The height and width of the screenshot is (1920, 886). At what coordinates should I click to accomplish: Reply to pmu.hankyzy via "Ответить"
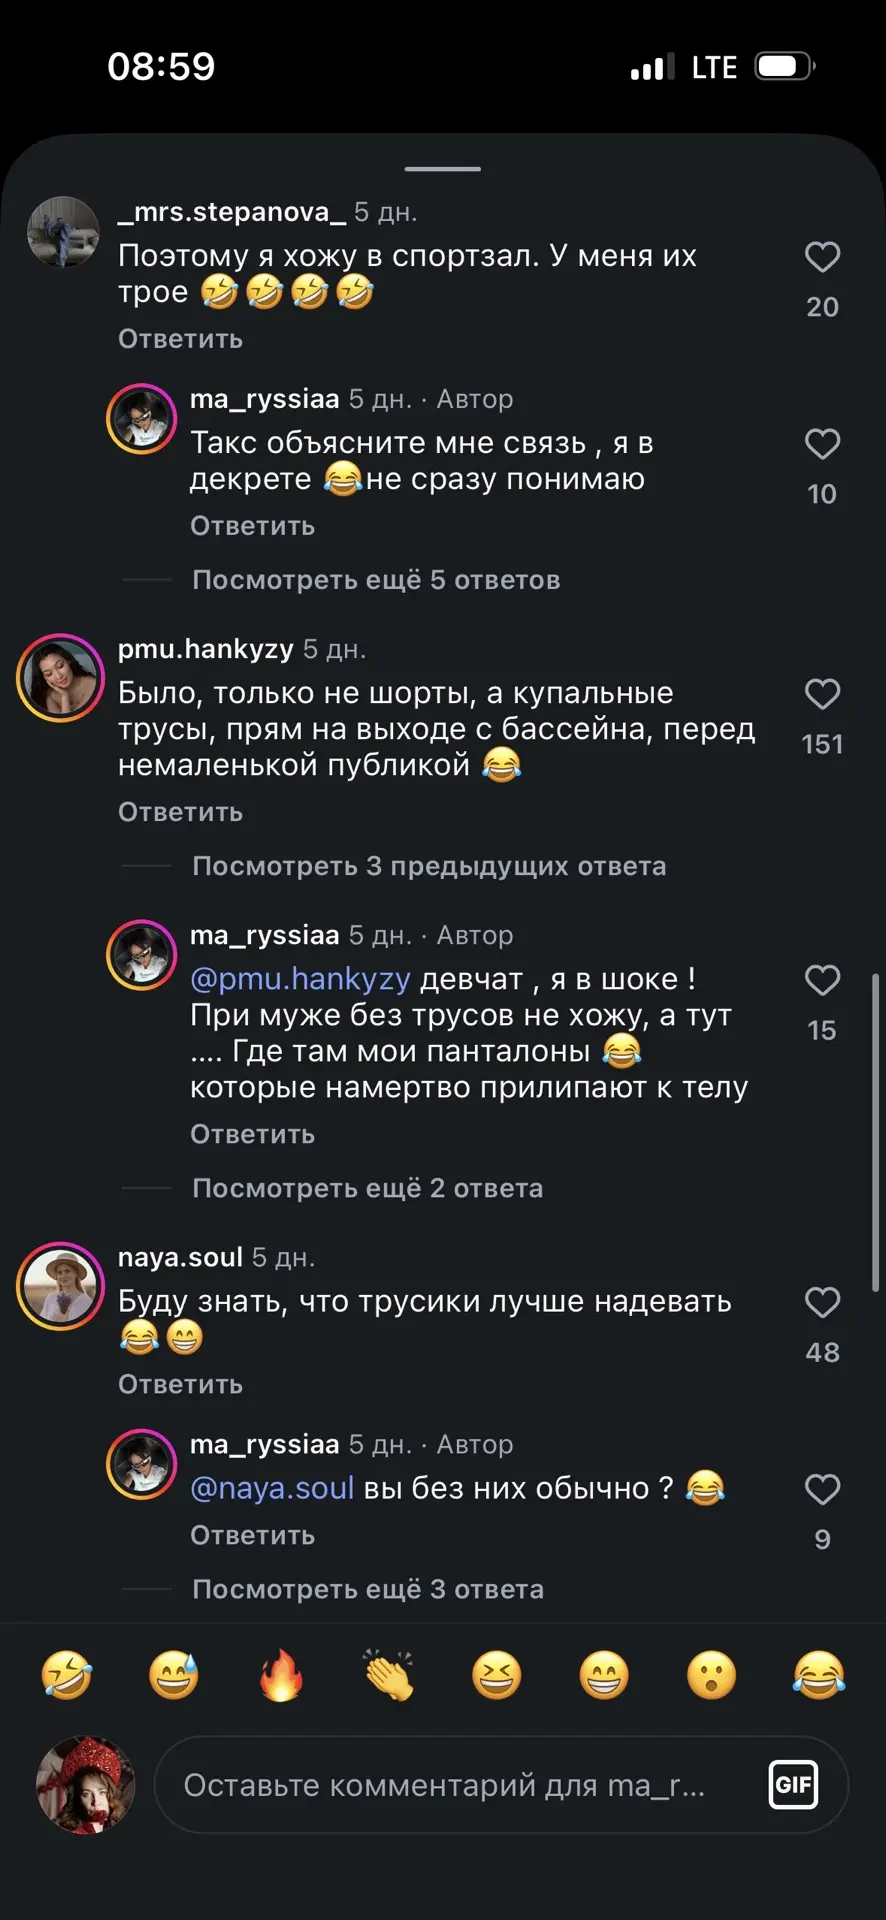click(180, 812)
